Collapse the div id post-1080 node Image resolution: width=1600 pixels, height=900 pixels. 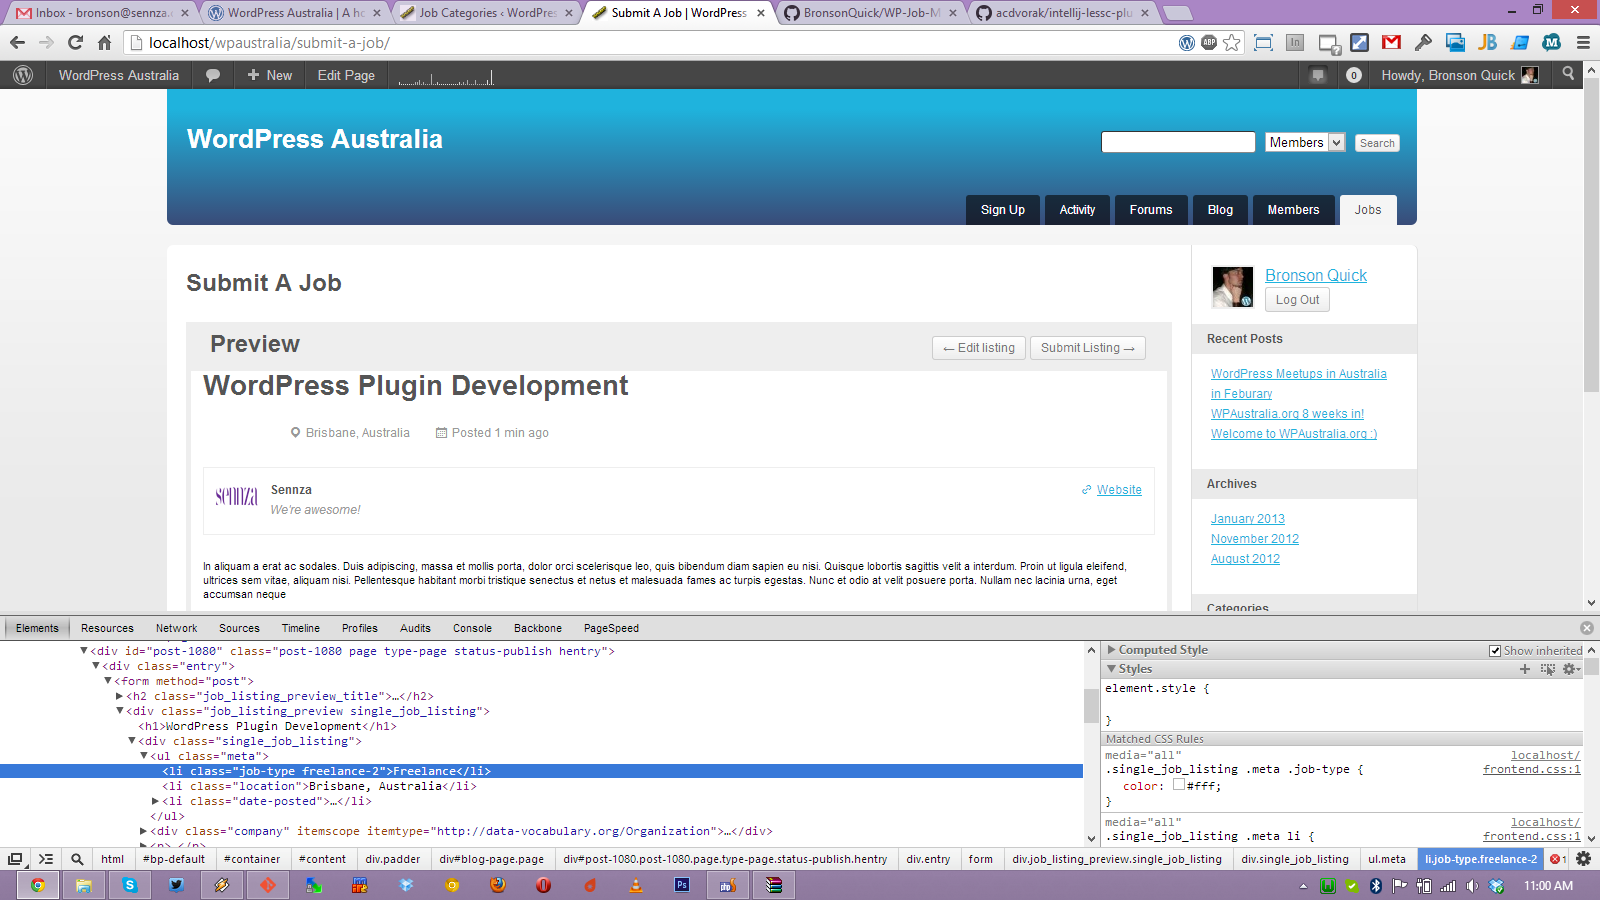coord(84,651)
